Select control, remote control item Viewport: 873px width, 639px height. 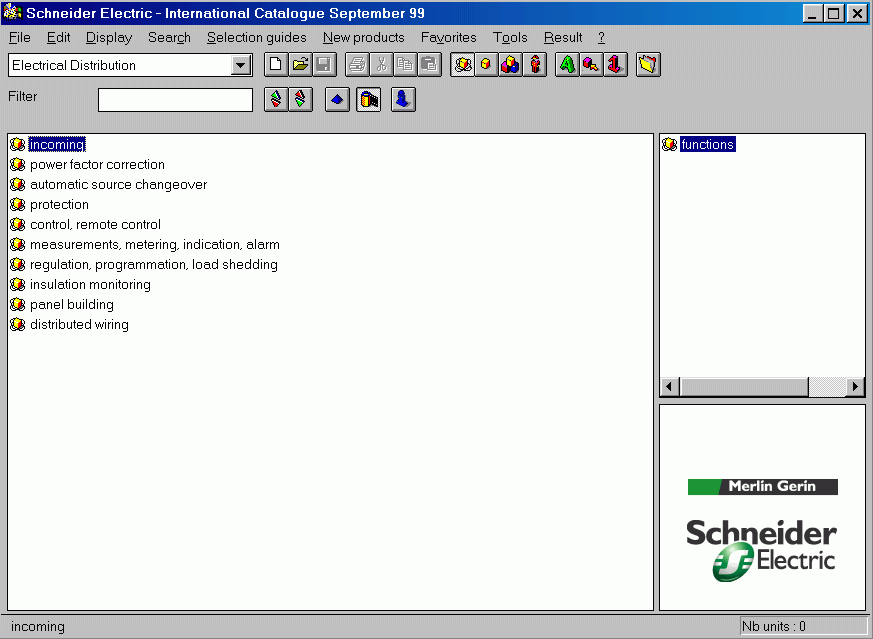point(95,225)
